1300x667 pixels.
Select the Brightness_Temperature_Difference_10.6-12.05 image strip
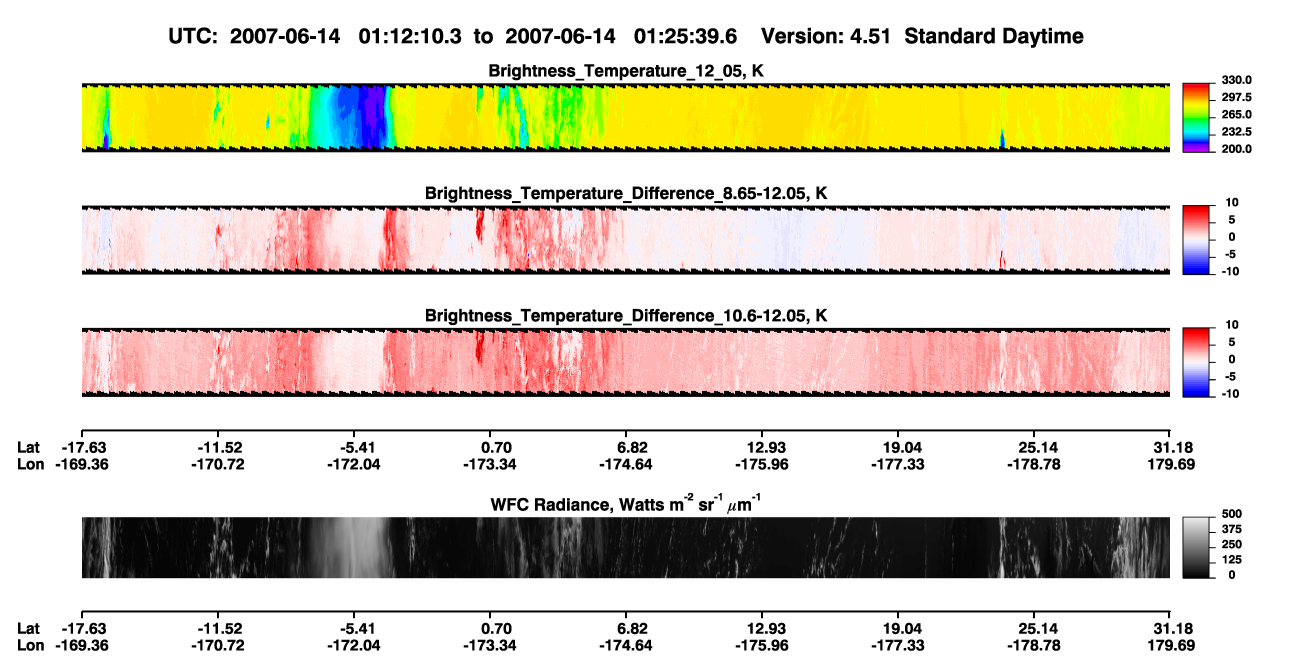(x=626, y=361)
